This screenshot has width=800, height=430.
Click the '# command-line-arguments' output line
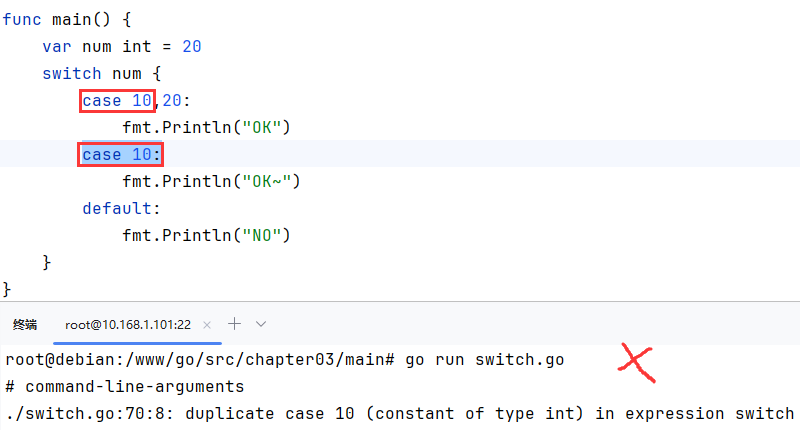pos(125,387)
